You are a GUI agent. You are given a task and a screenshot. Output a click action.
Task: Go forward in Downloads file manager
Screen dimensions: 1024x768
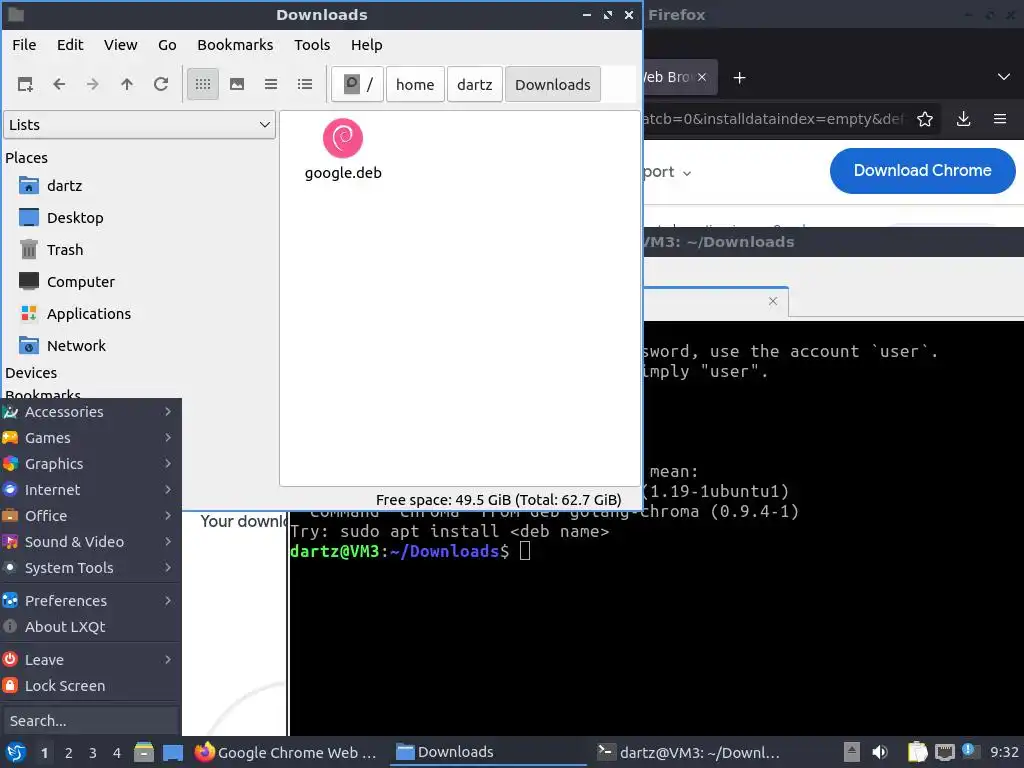tap(93, 84)
